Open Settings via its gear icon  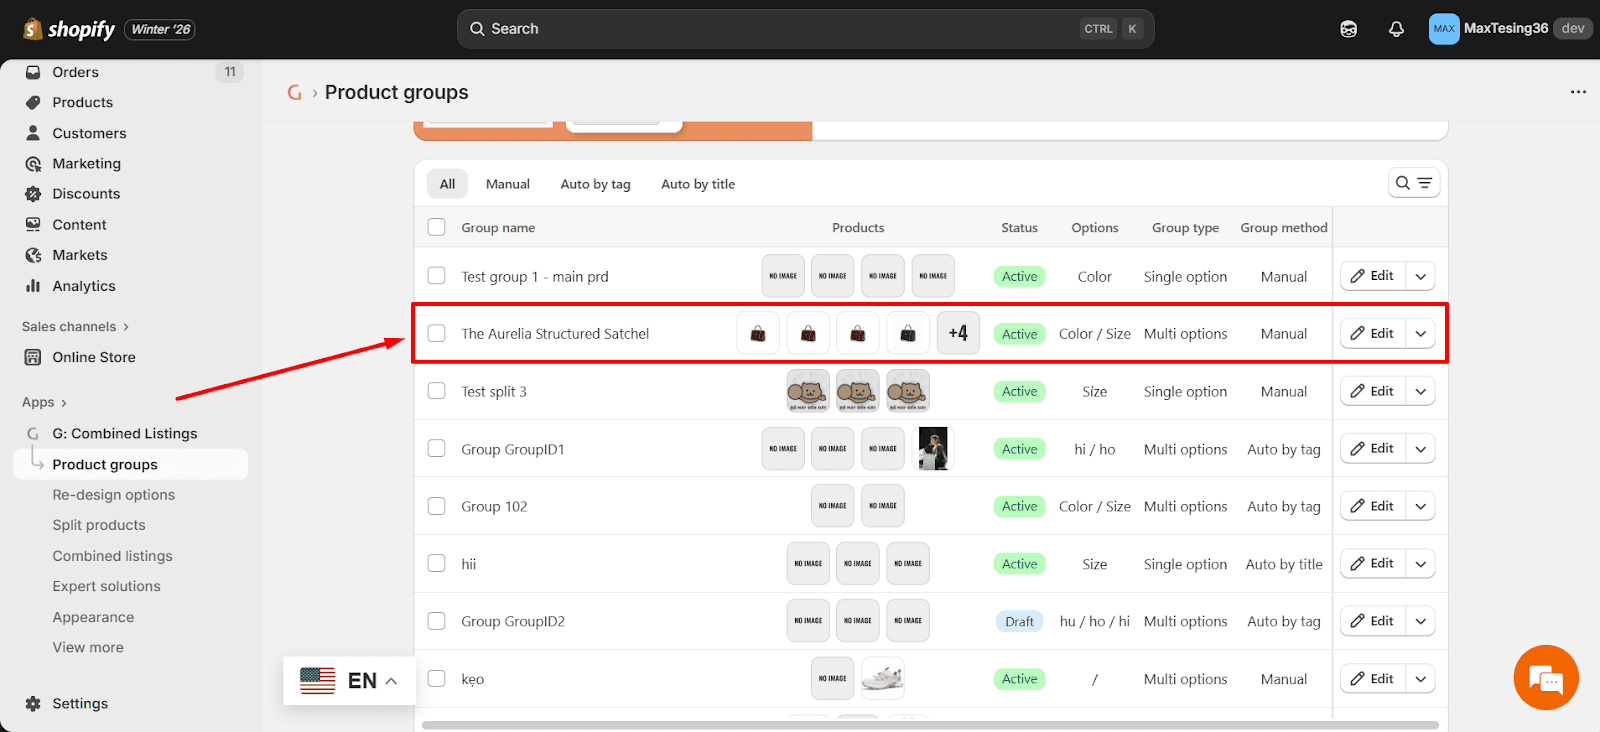click(x=33, y=704)
